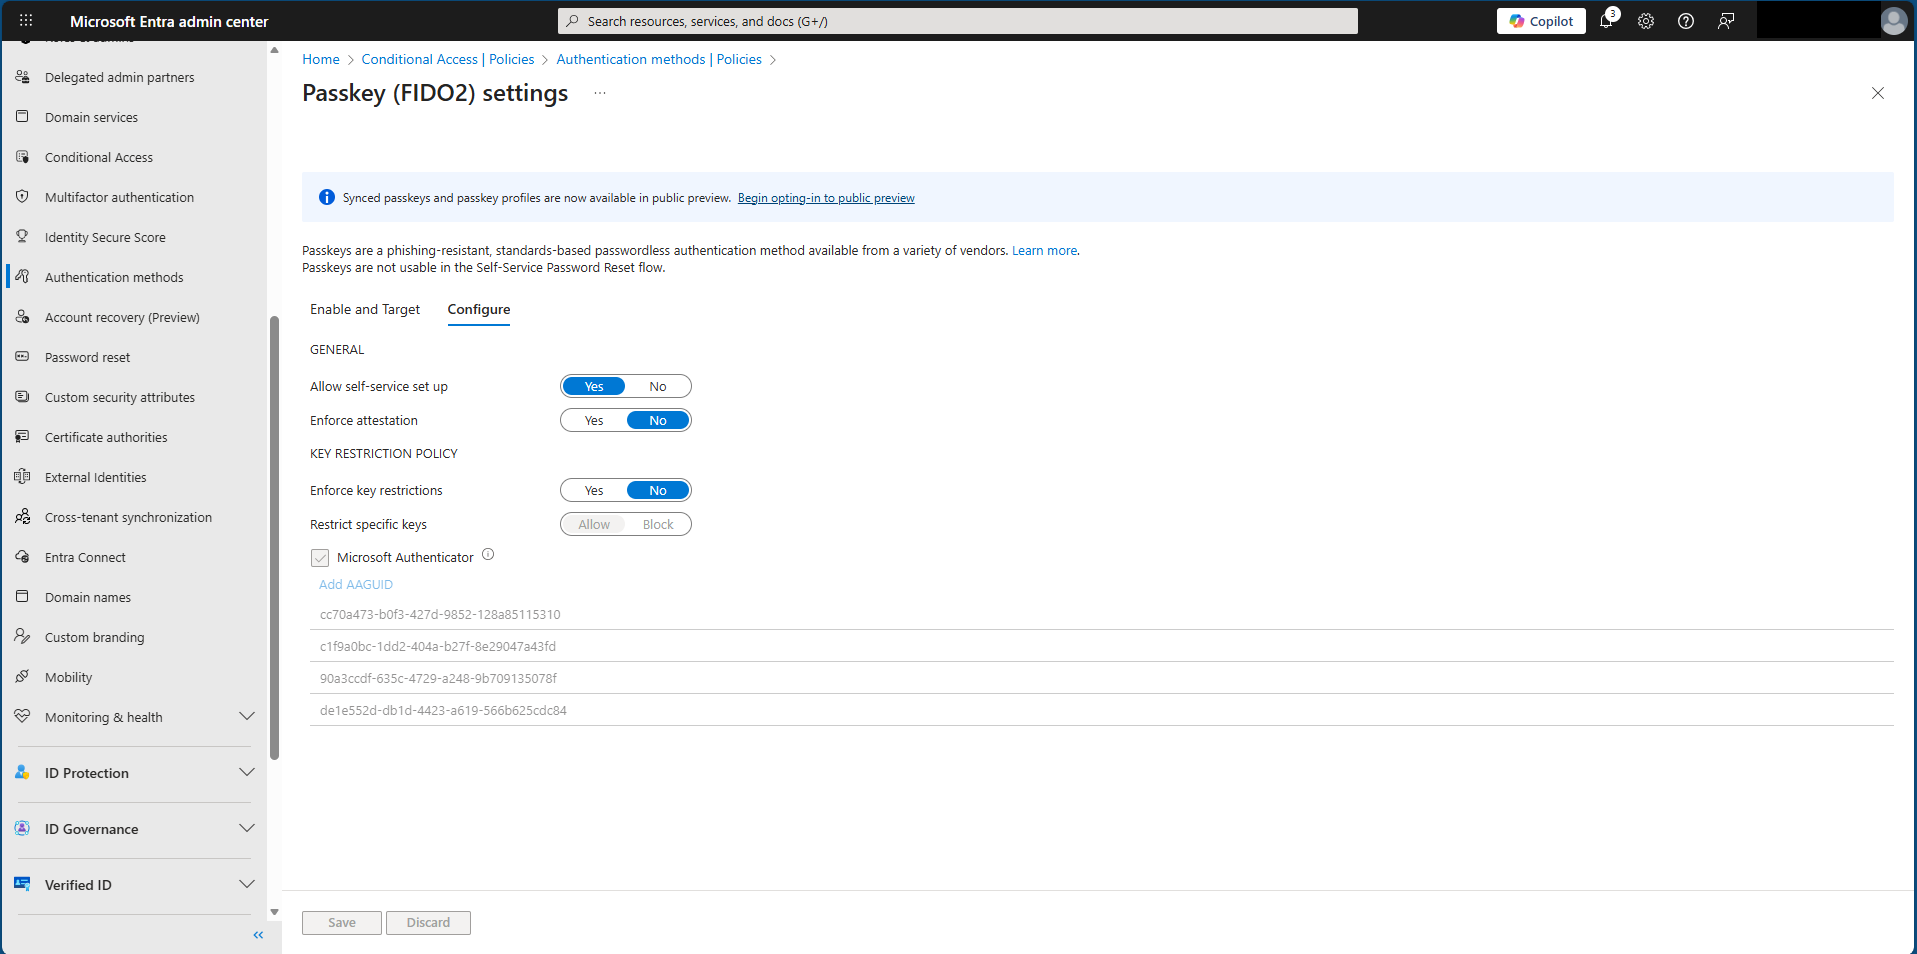Expand the ID Protection section

[x=247, y=773]
